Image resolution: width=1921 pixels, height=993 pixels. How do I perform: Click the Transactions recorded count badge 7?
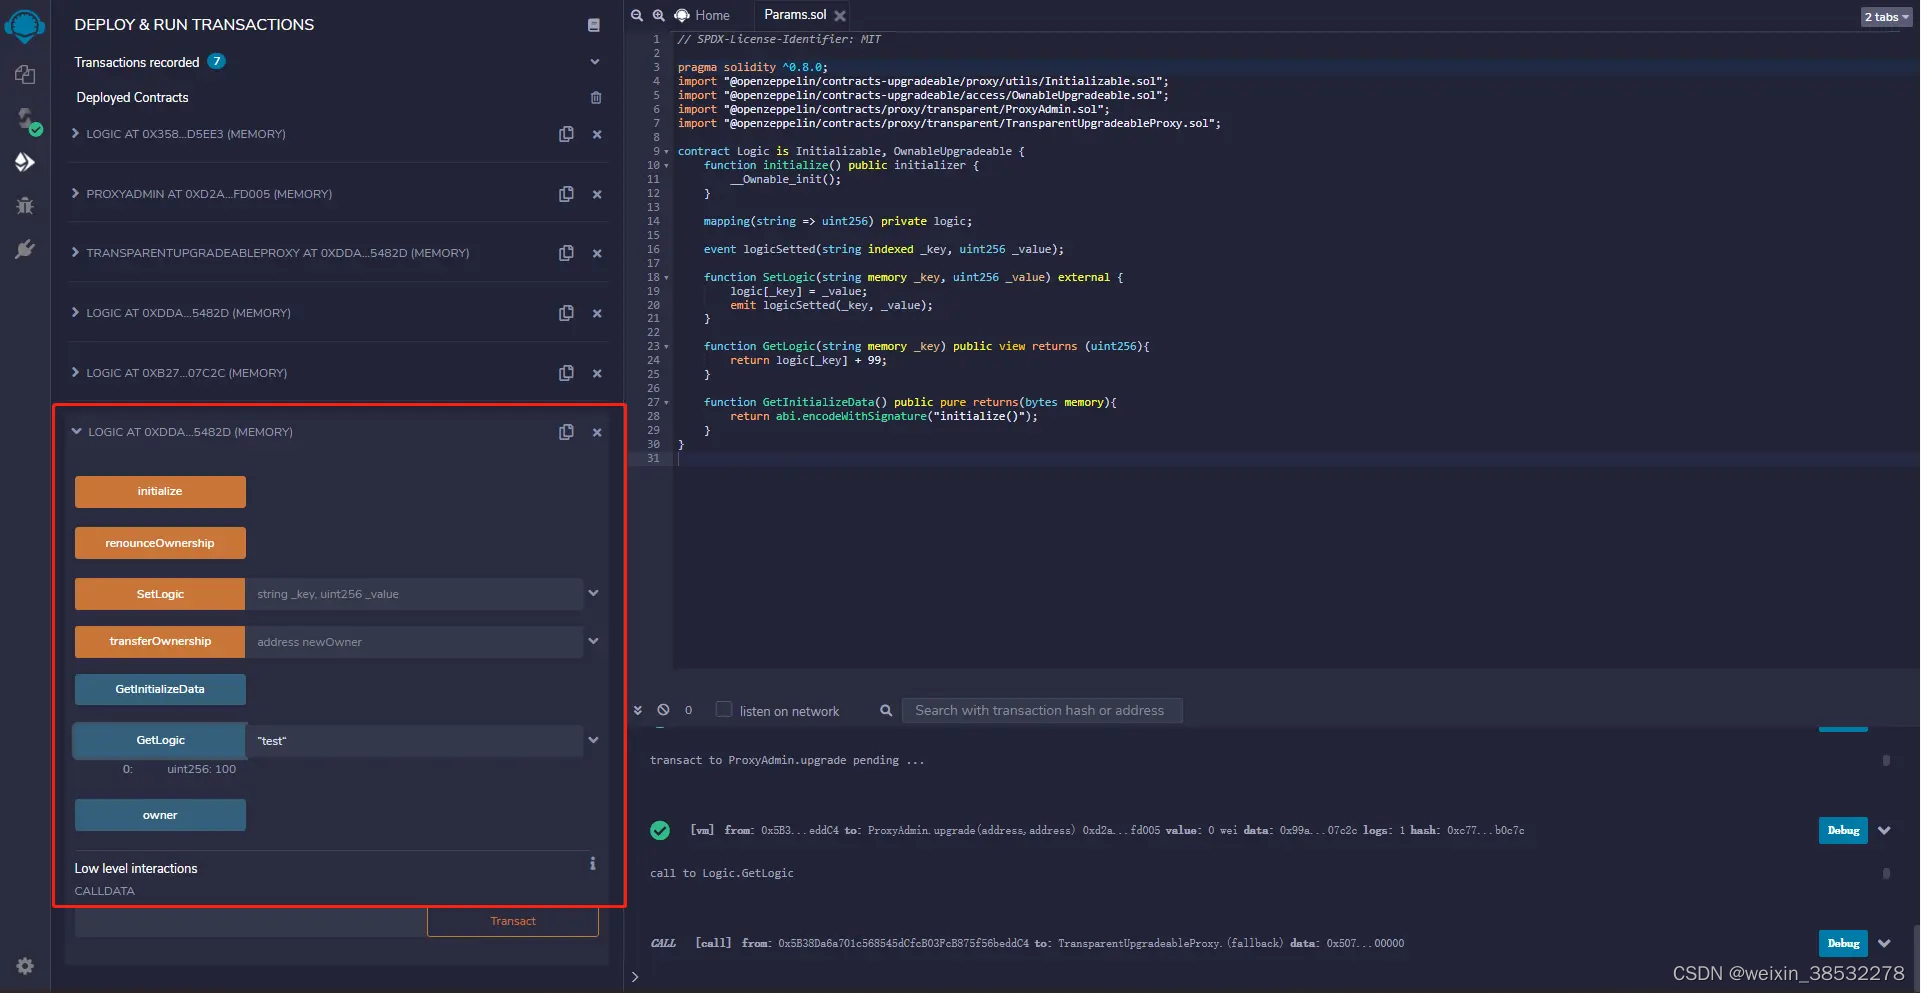point(216,61)
